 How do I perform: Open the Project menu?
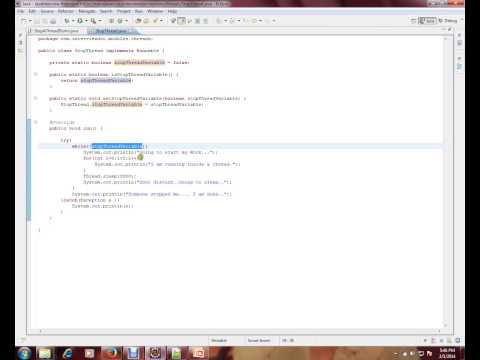124,11
